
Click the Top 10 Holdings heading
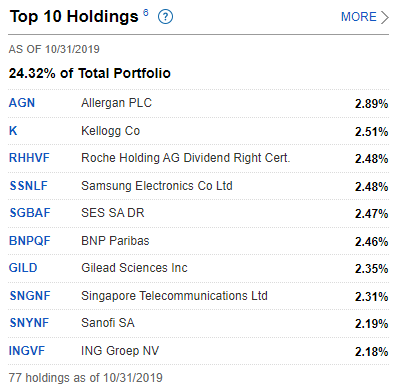(x=74, y=17)
